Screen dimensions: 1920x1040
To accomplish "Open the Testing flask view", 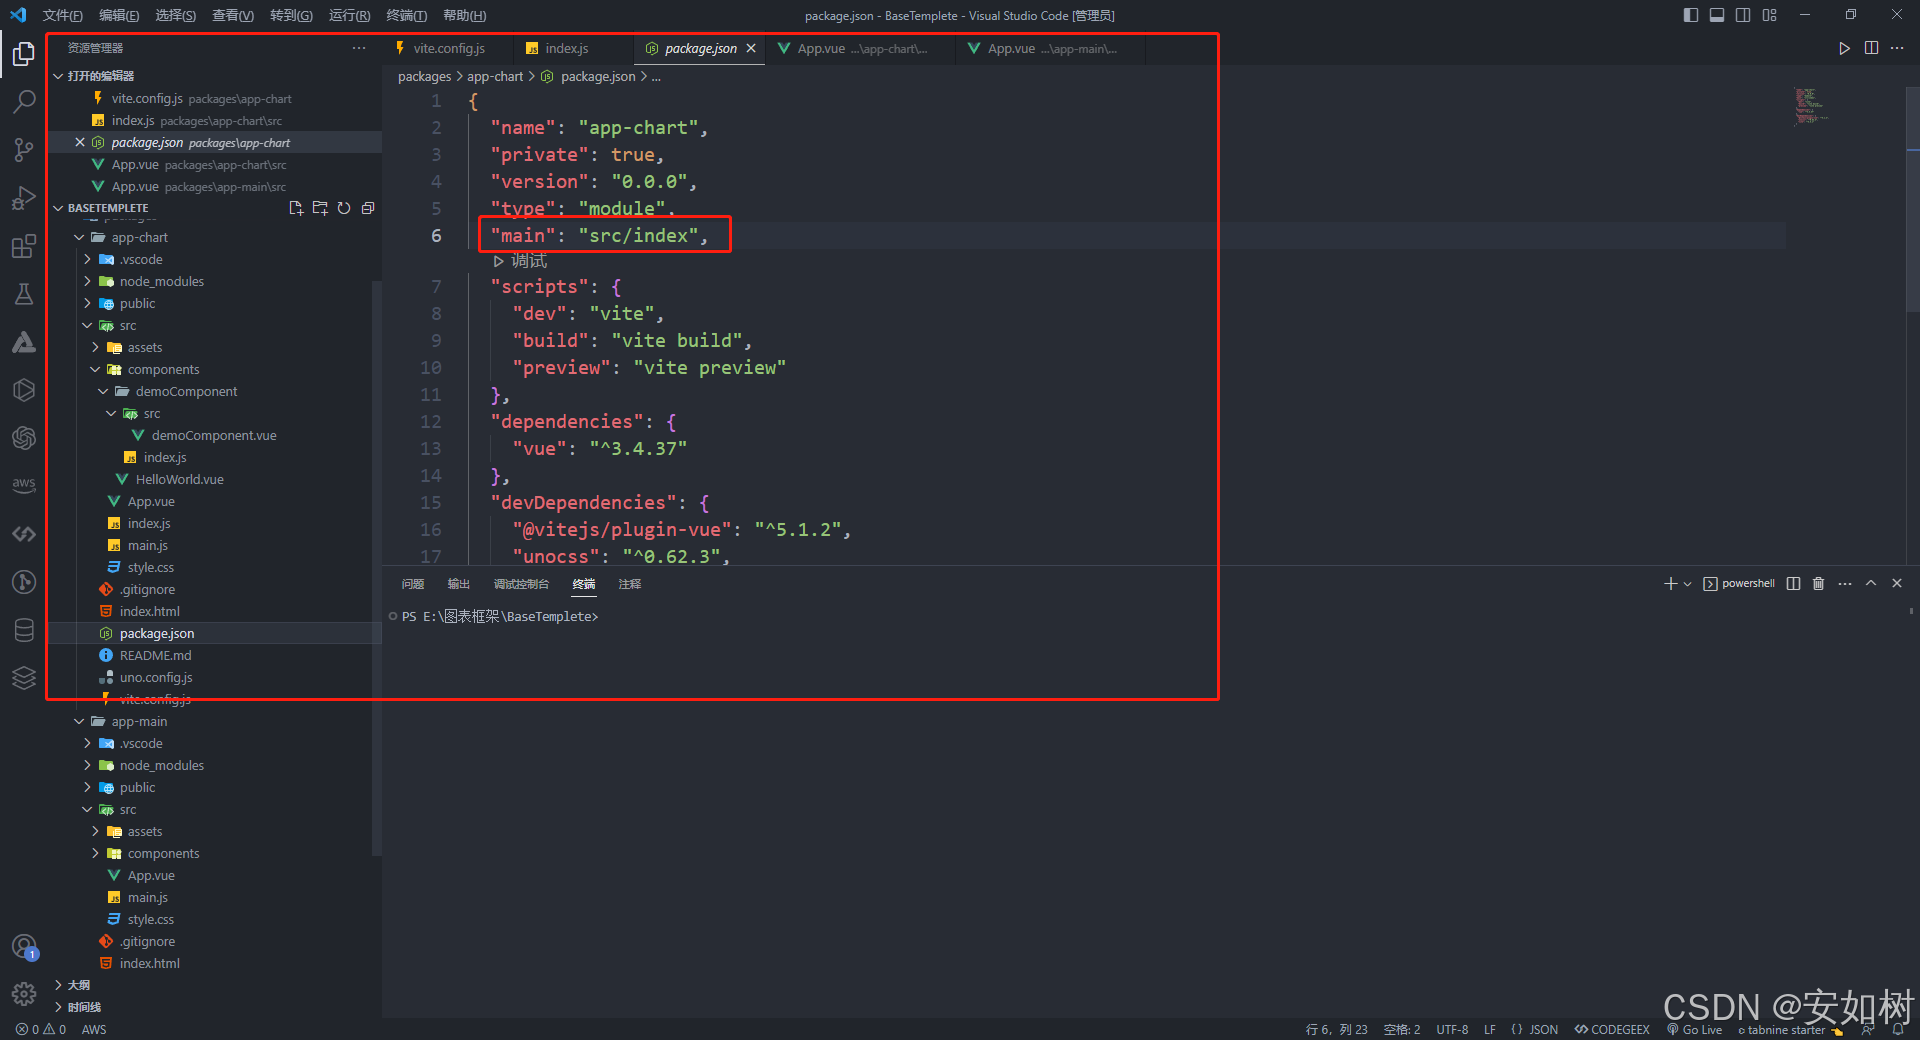I will click(24, 294).
